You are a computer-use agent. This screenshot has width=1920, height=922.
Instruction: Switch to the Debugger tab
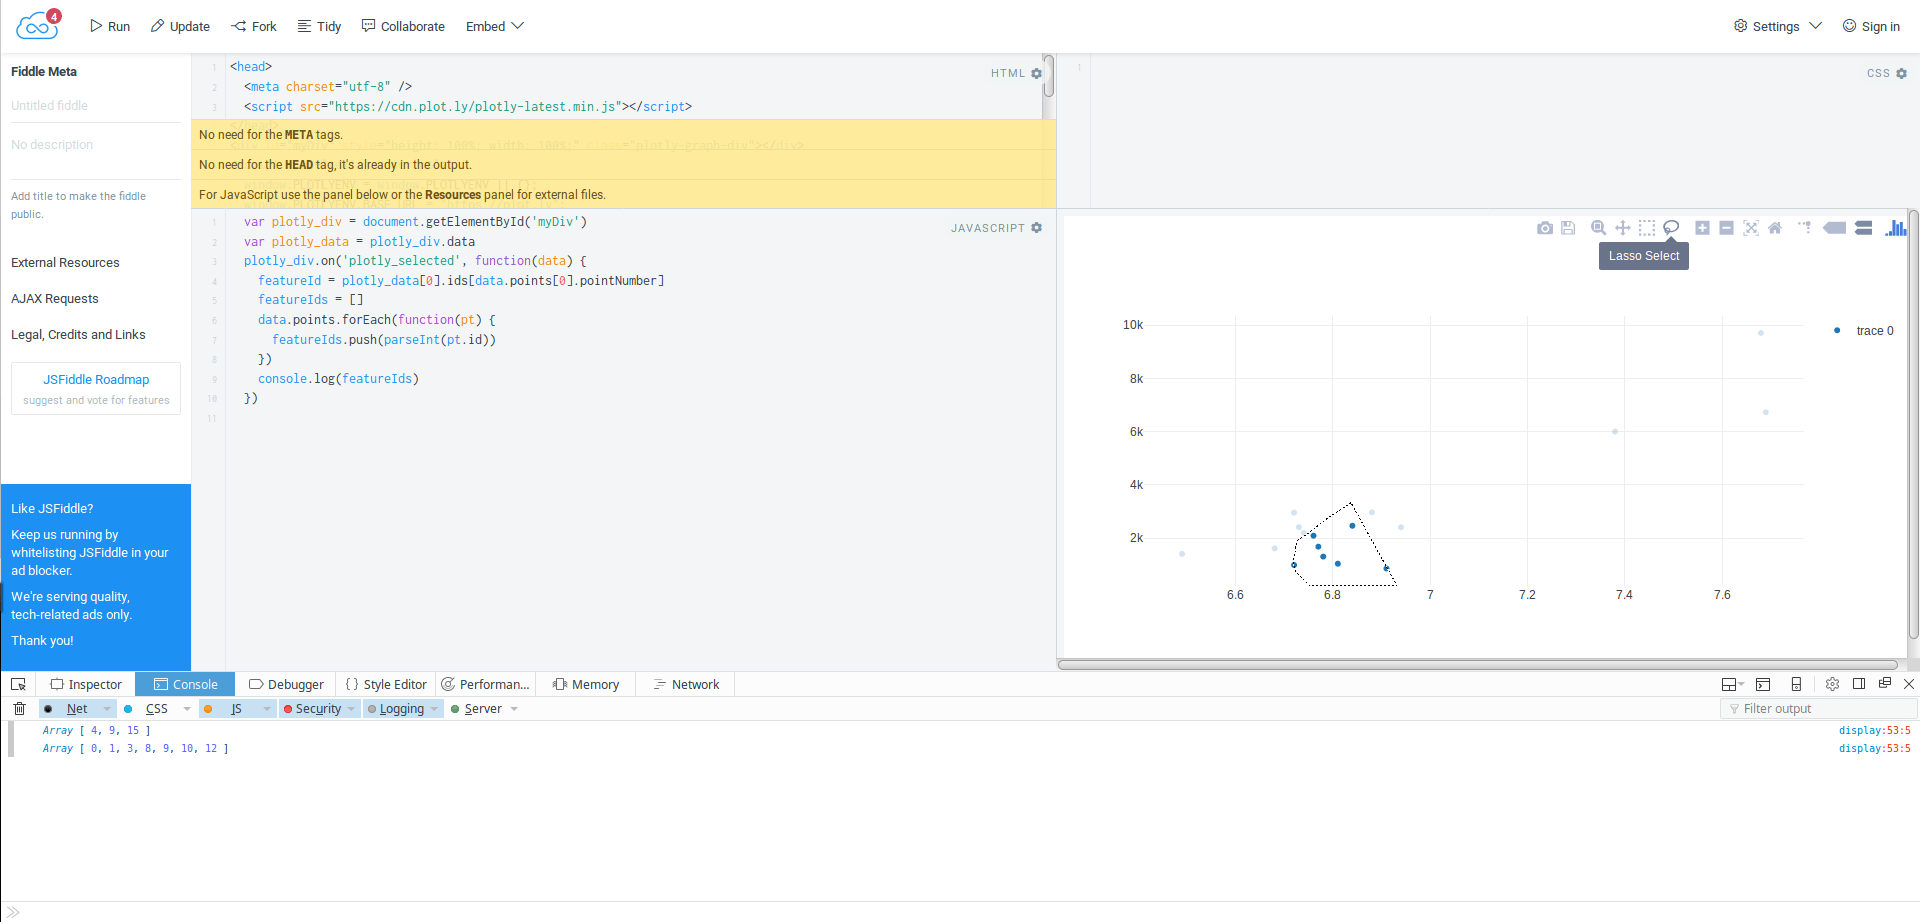tap(286, 684)
